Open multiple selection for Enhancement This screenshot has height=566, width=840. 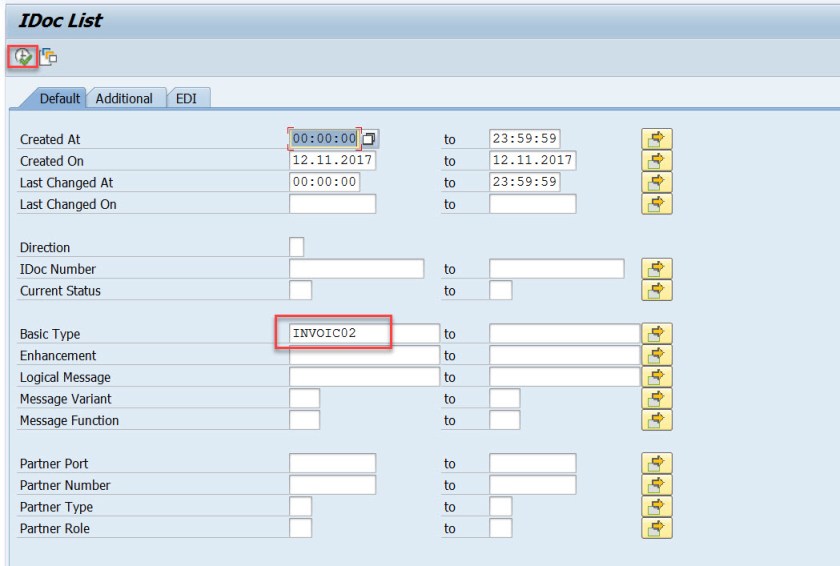(656, 355)
